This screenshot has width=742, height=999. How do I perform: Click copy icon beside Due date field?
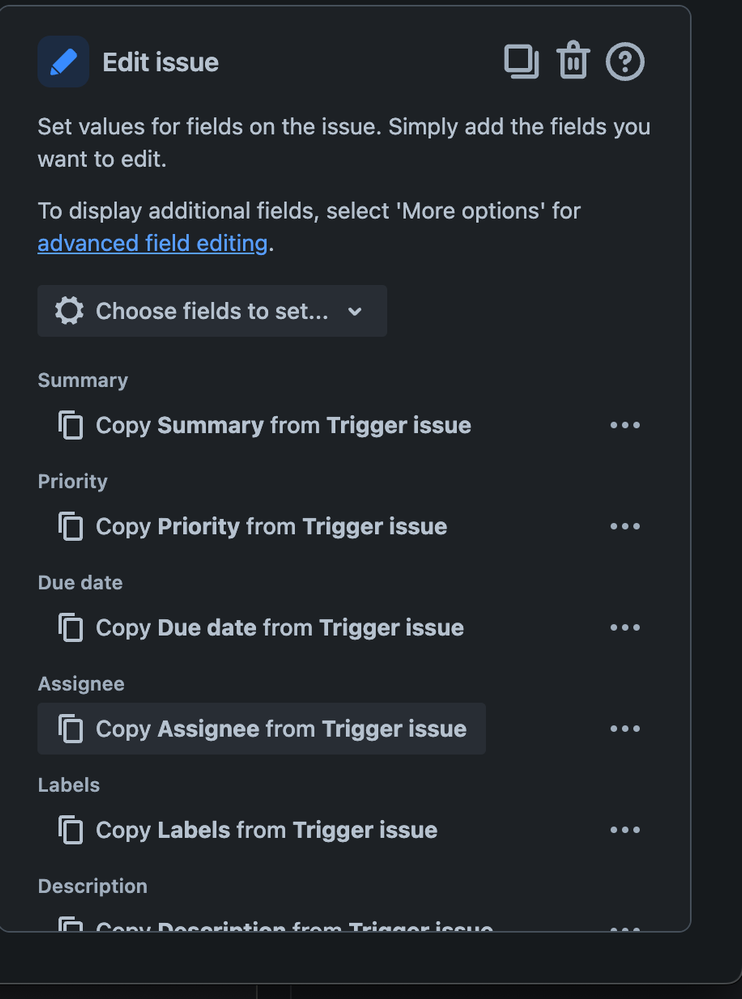71,628
